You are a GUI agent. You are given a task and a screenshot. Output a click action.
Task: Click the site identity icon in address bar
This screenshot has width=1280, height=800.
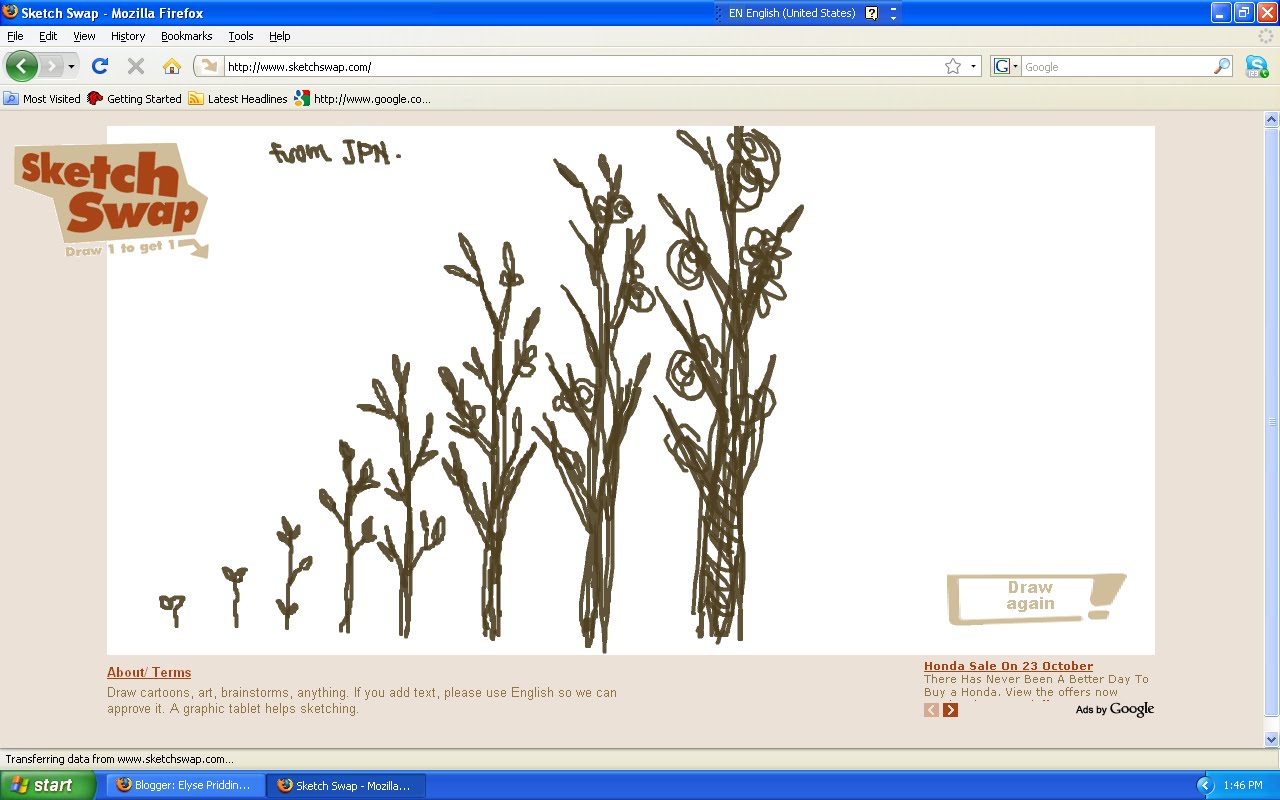[x=209, y=67]
